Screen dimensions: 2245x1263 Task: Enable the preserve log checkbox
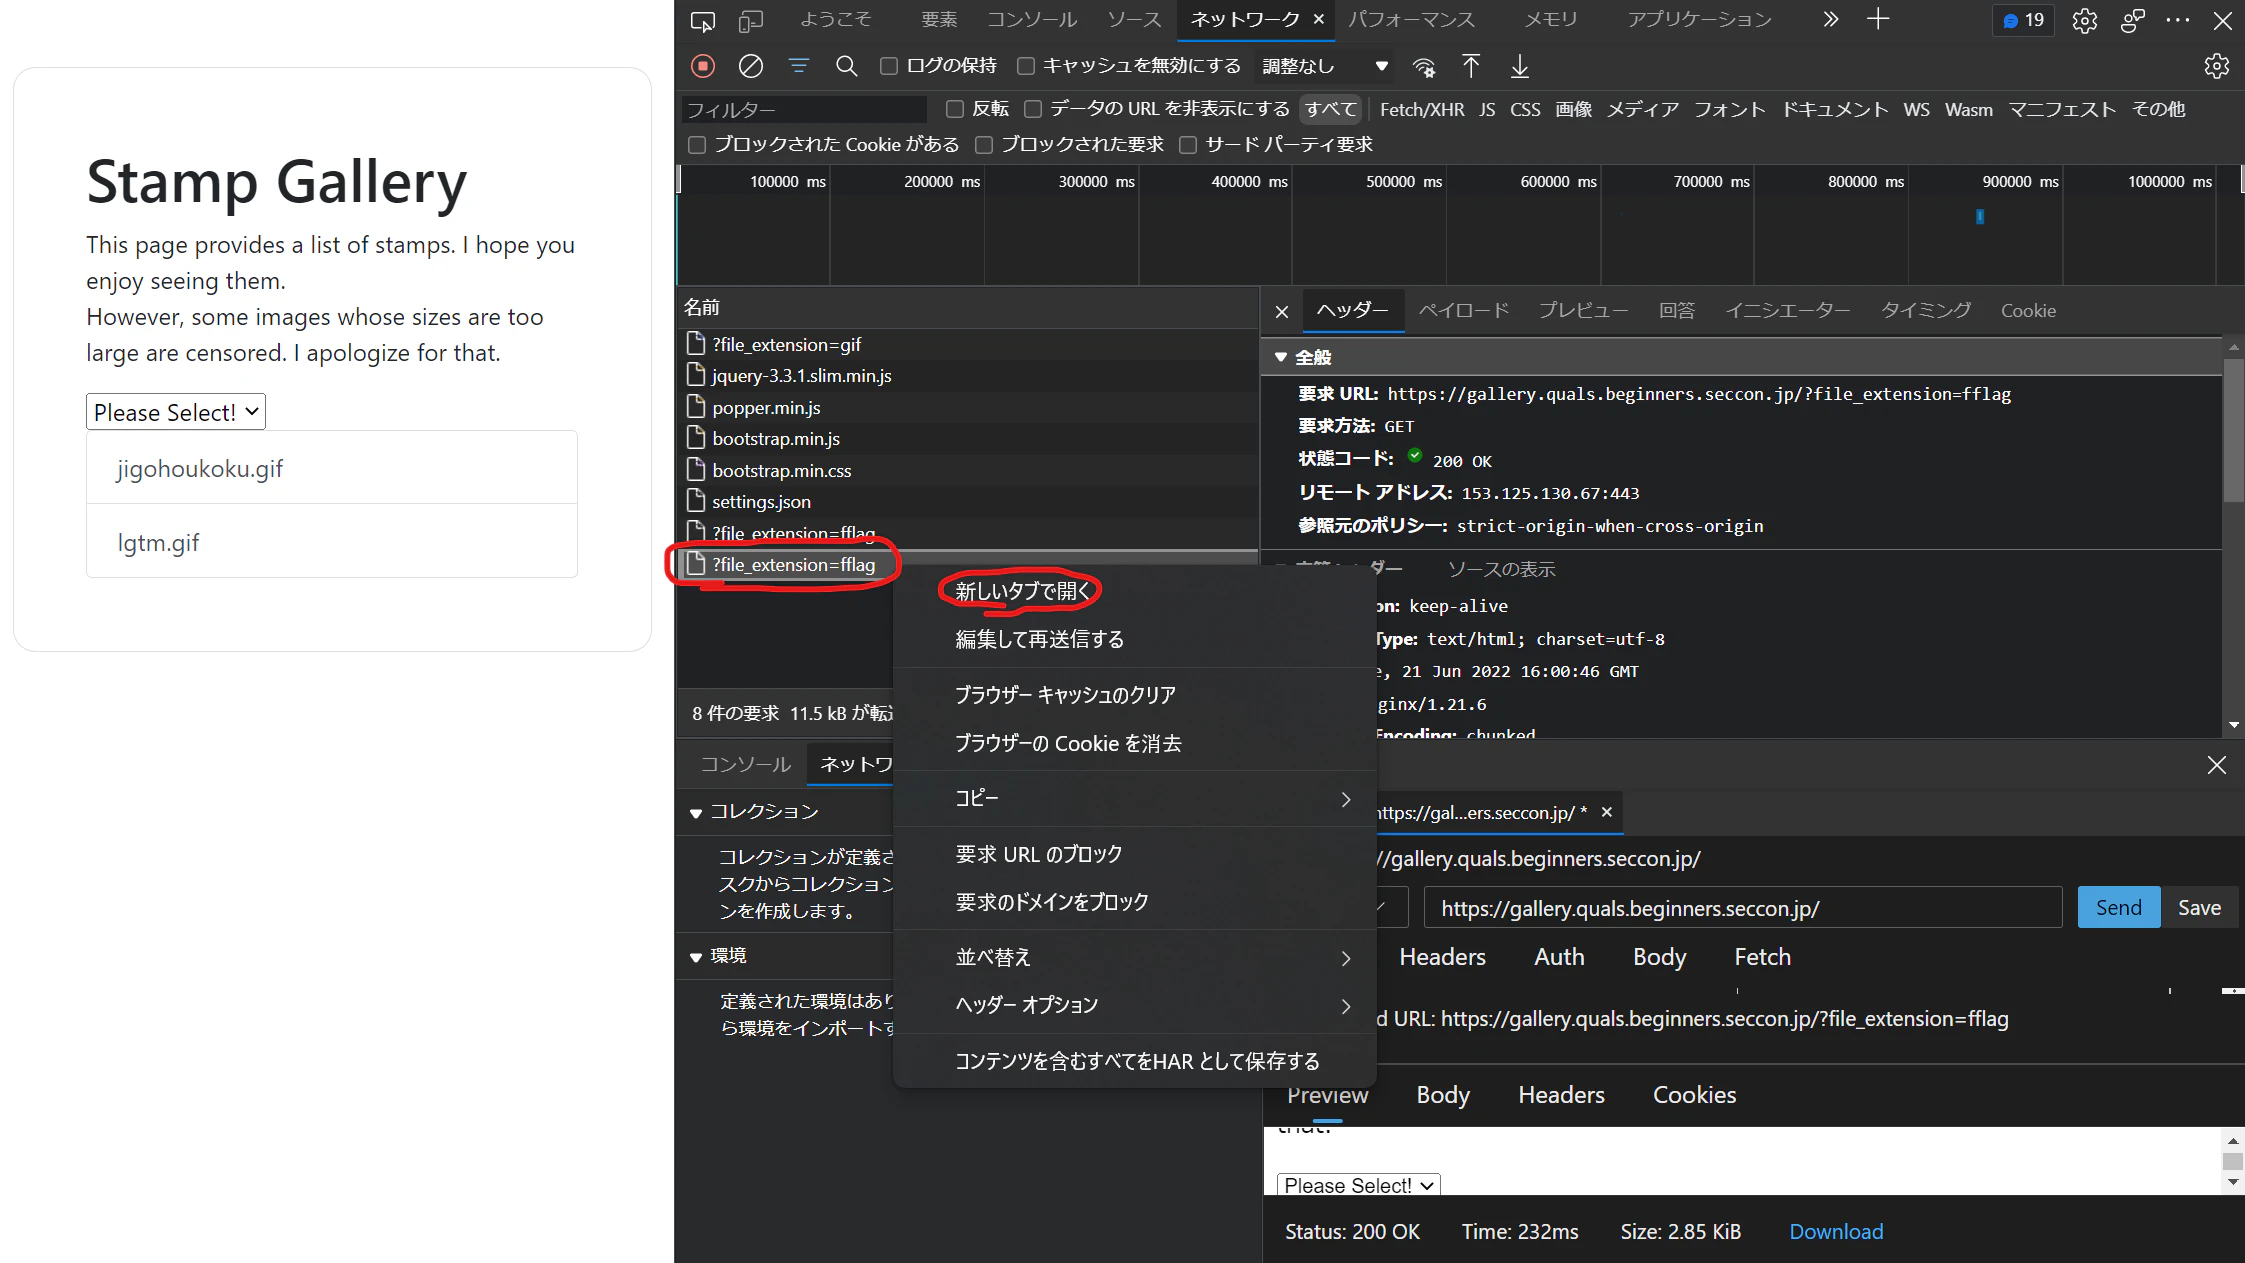[889, 66]
